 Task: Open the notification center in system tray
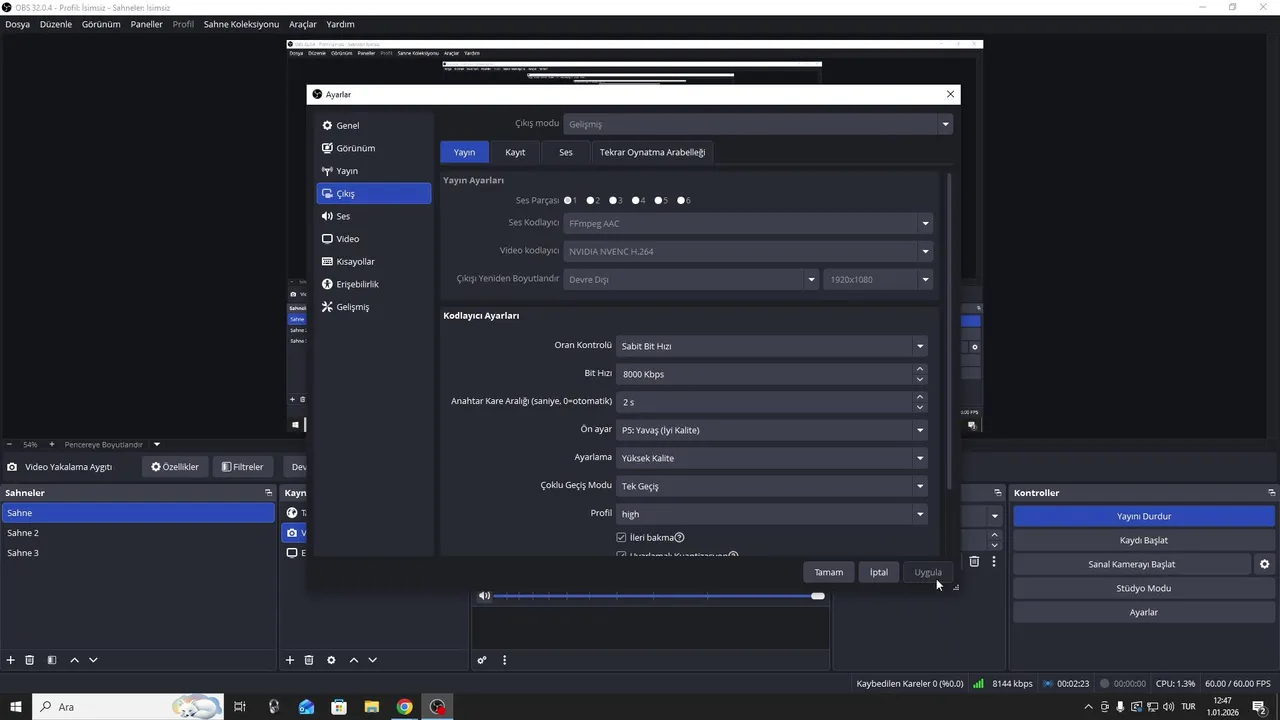coord(1259,707)
